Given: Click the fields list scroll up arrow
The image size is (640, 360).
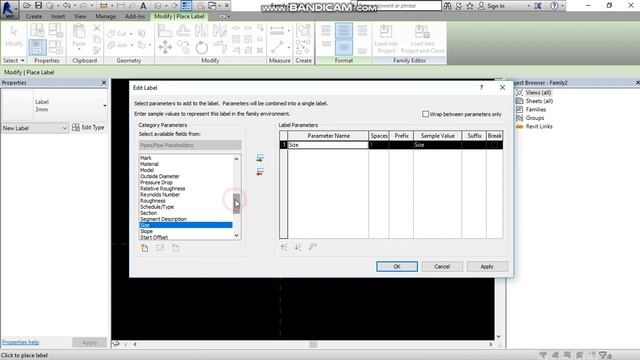Looking at the screenshot, I should pos(236,158).
